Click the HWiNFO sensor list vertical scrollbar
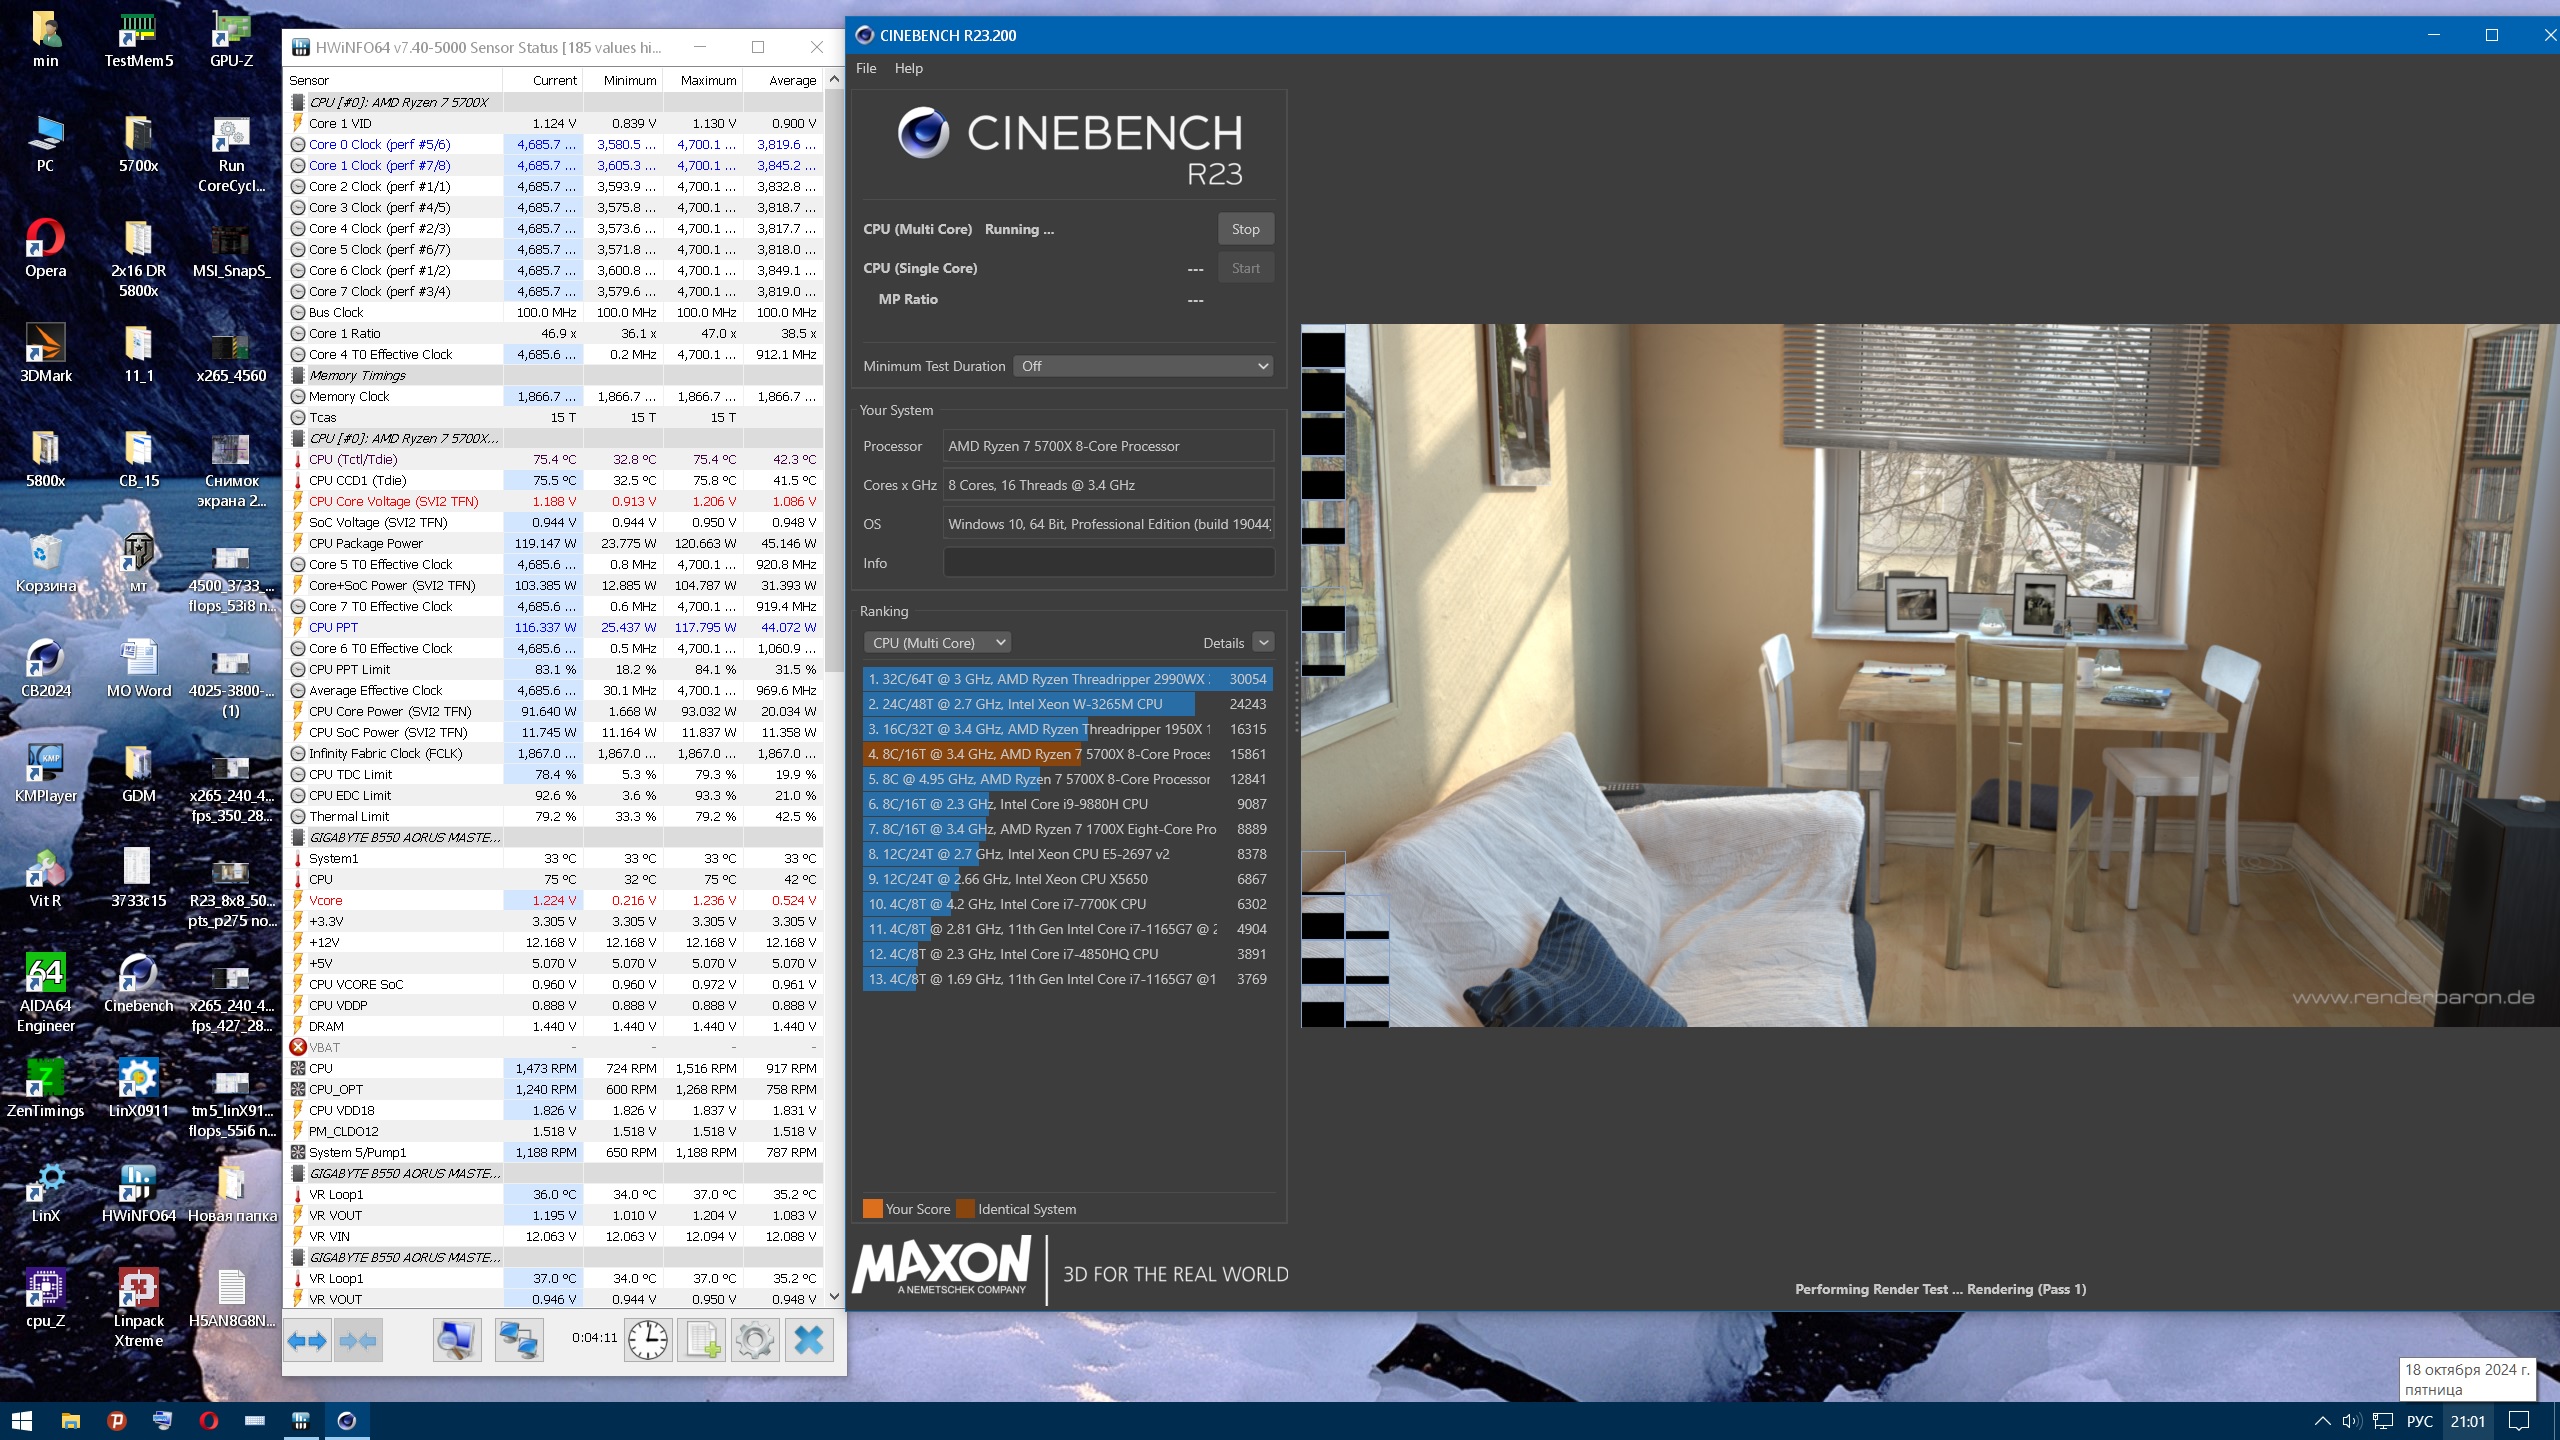The height and width of the screenshot is (1440, 2560). 834,500
